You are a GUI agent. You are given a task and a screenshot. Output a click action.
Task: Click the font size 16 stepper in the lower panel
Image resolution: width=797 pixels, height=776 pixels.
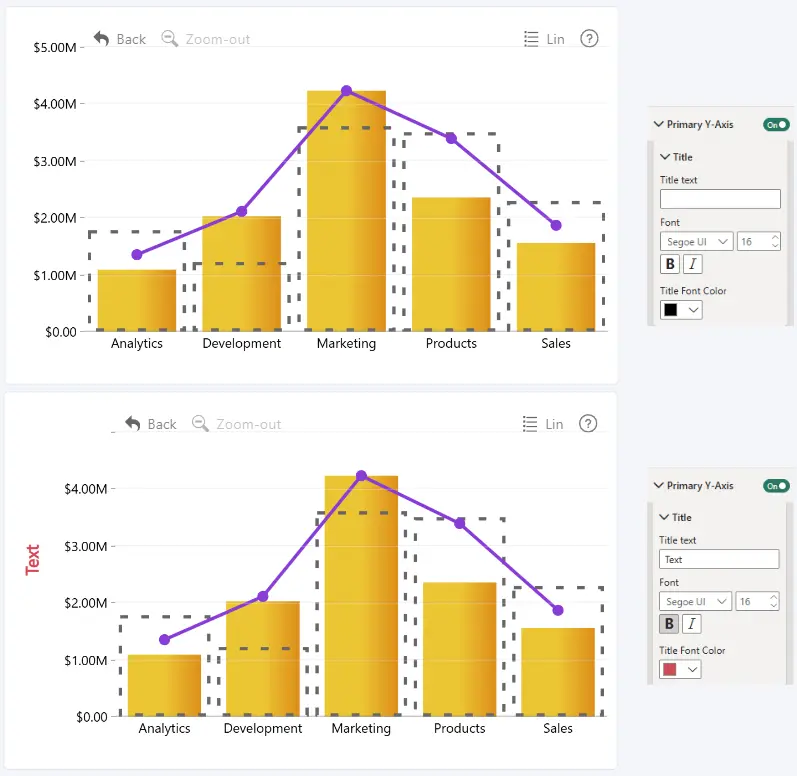click(774, 601)
